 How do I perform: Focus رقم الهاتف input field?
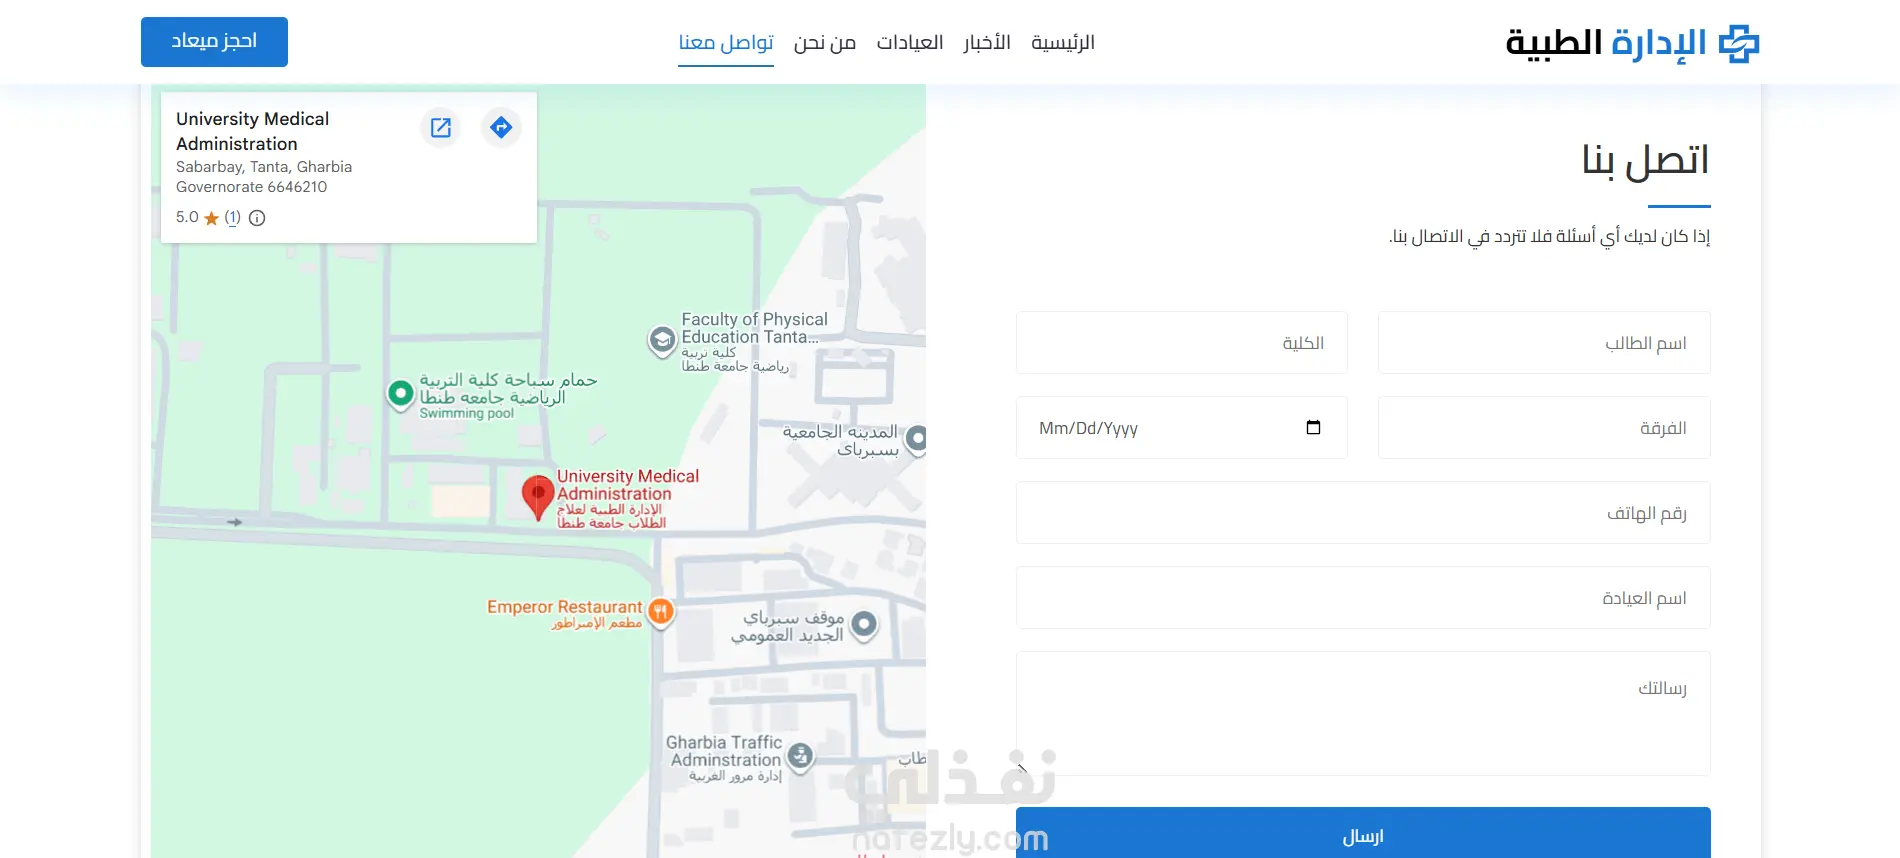point(1363,513)
